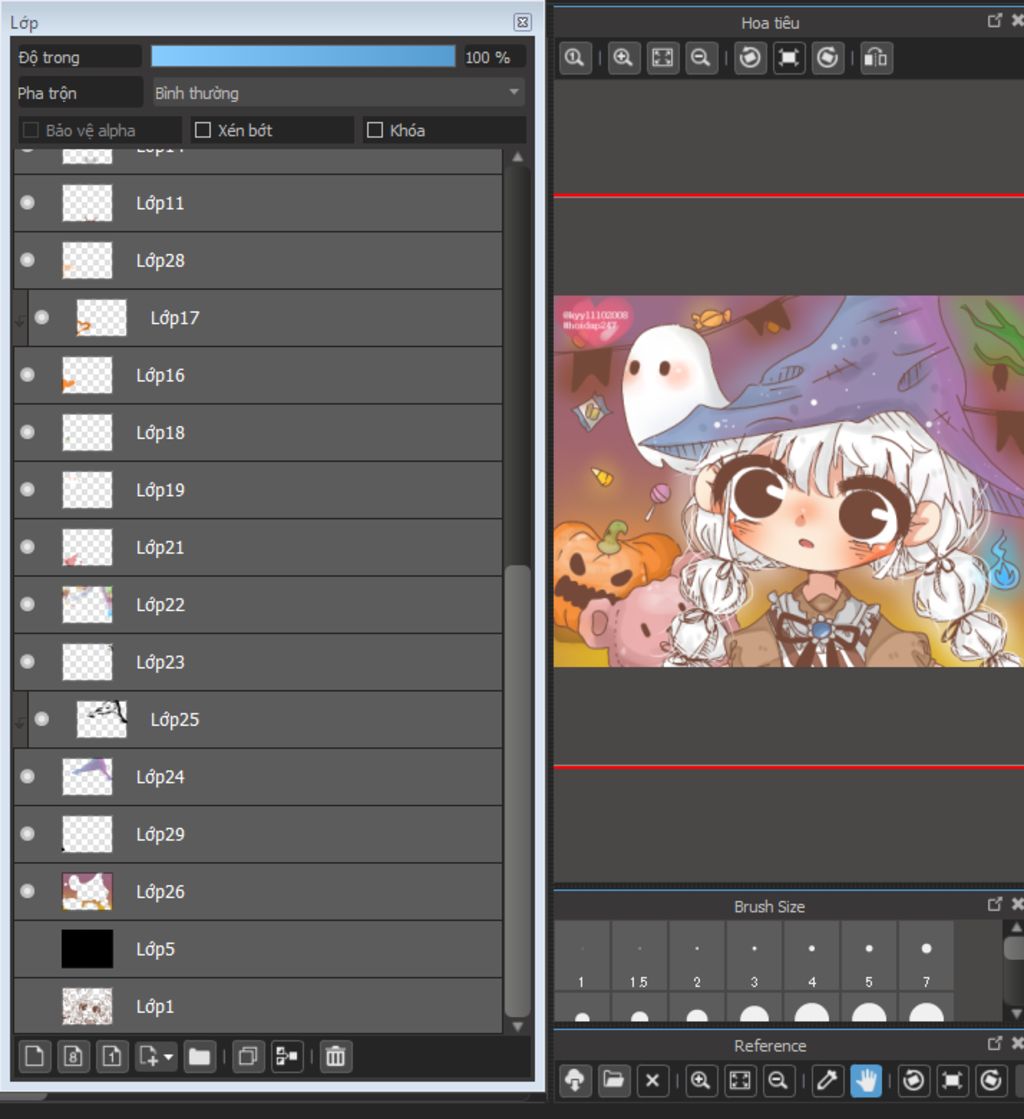The height and width of the screenshot is (1119, 1024).
Task: Create a new layer with the blank page icon
Action: pyautogui.click(x=34, y=1056)
